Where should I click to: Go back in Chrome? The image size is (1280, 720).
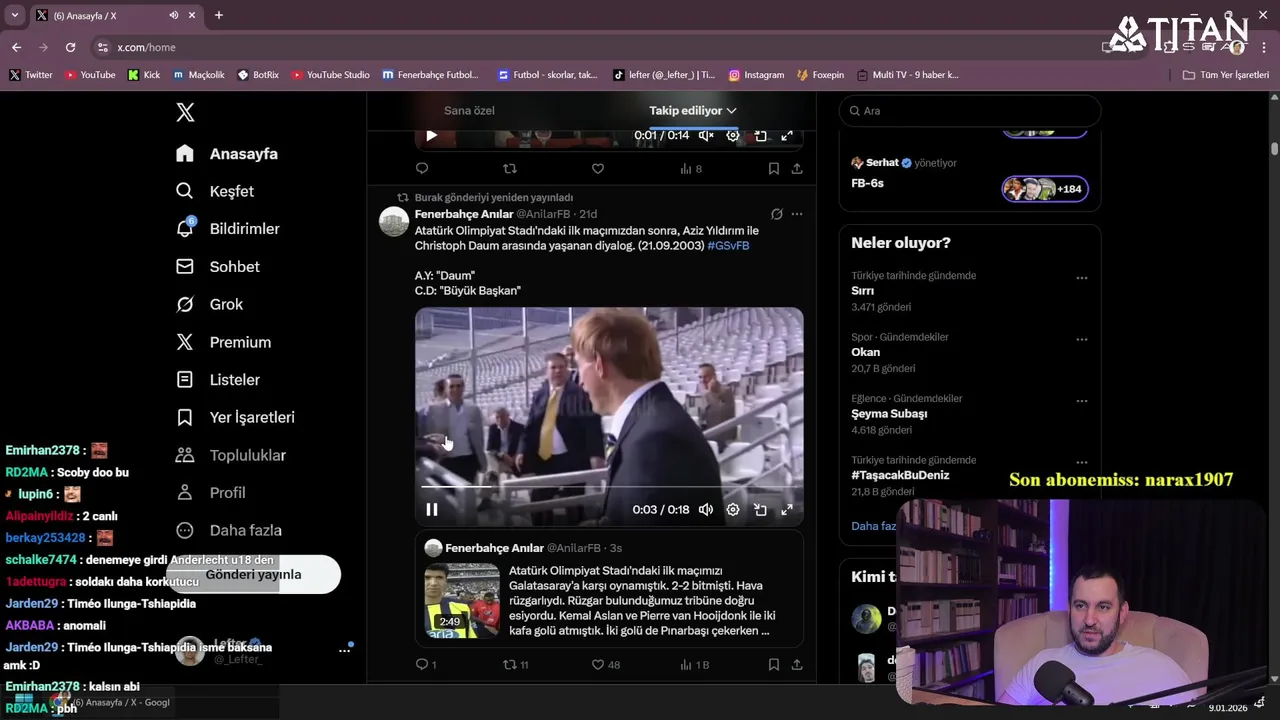(x=16, y=47)
